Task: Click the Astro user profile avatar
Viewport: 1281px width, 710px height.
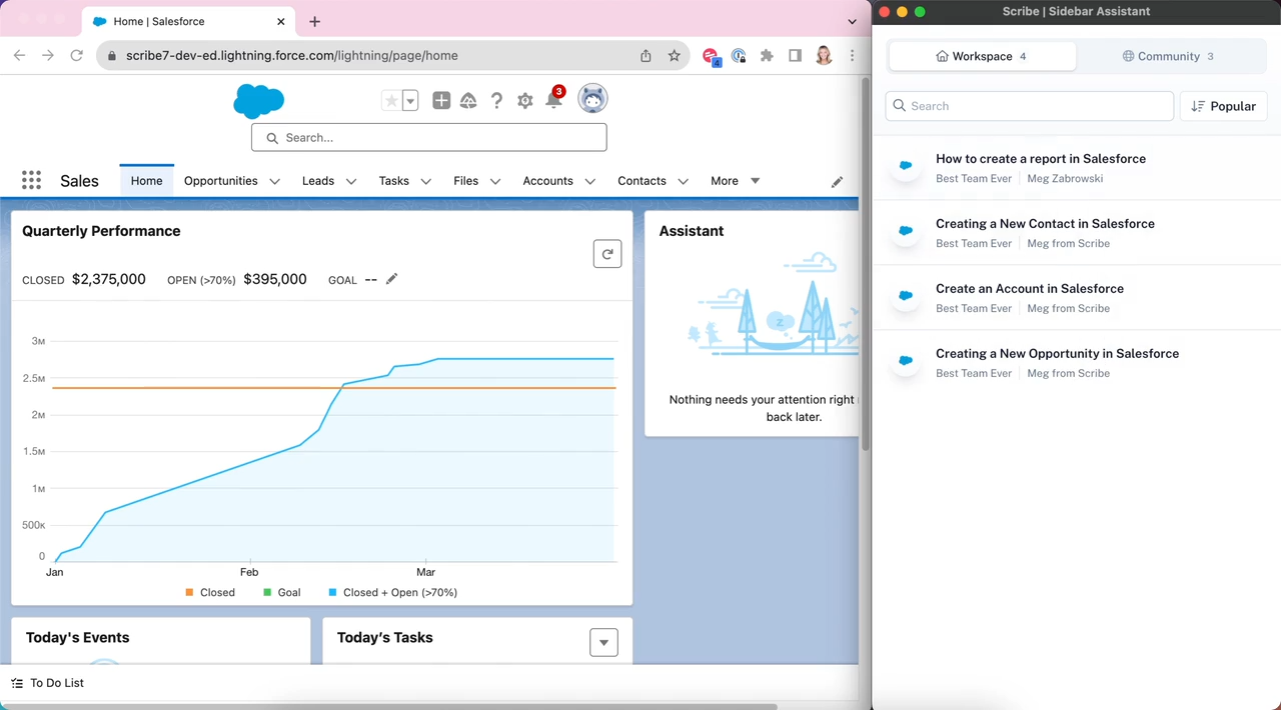Action: coord(593,98)
